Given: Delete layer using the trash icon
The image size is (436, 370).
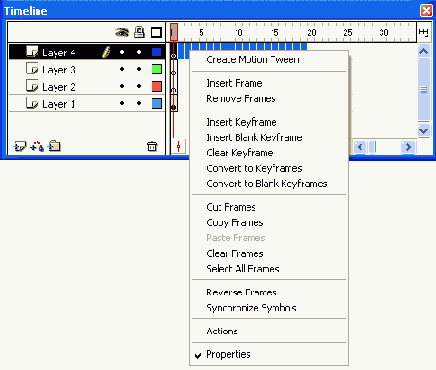Looking at the screenshot, I should click(x=152, y=146).
